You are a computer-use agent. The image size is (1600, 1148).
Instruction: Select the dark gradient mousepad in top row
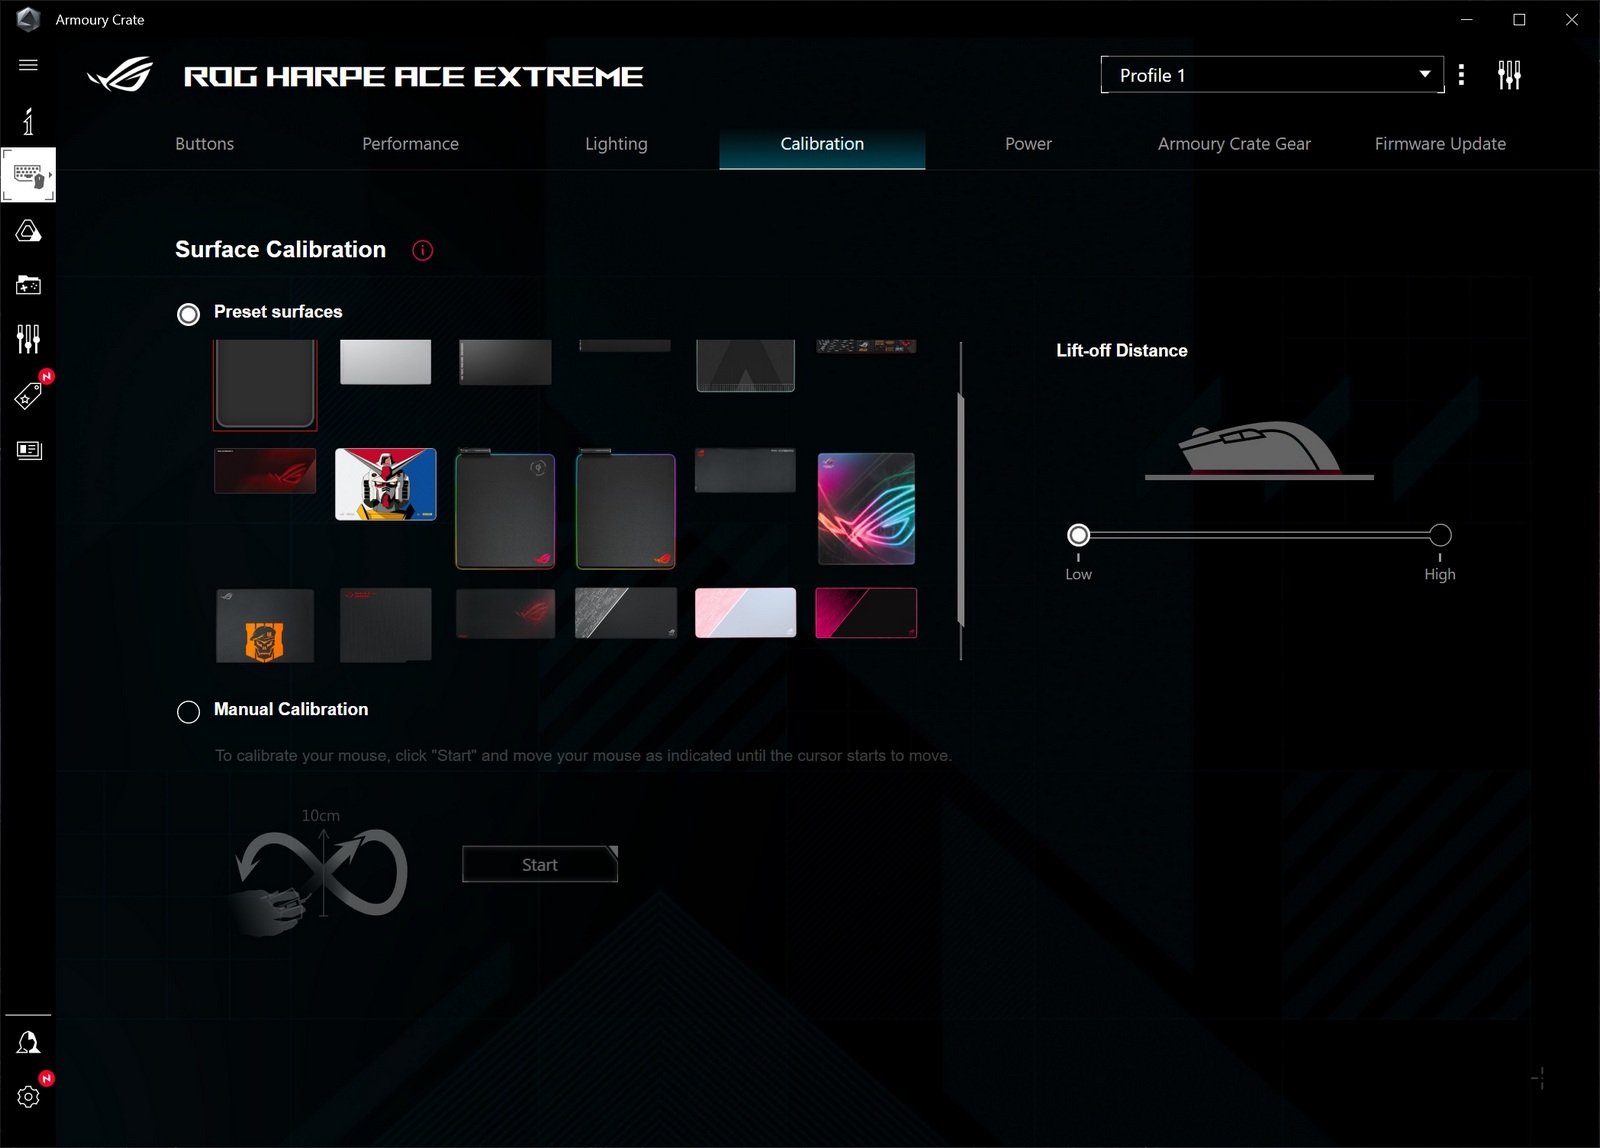point(505,362)
